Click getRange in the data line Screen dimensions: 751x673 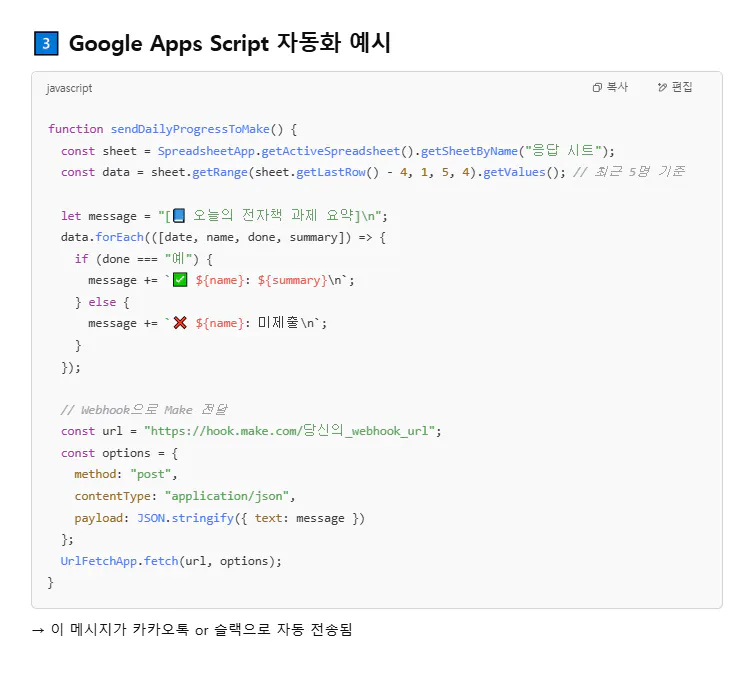pos(220,172)
